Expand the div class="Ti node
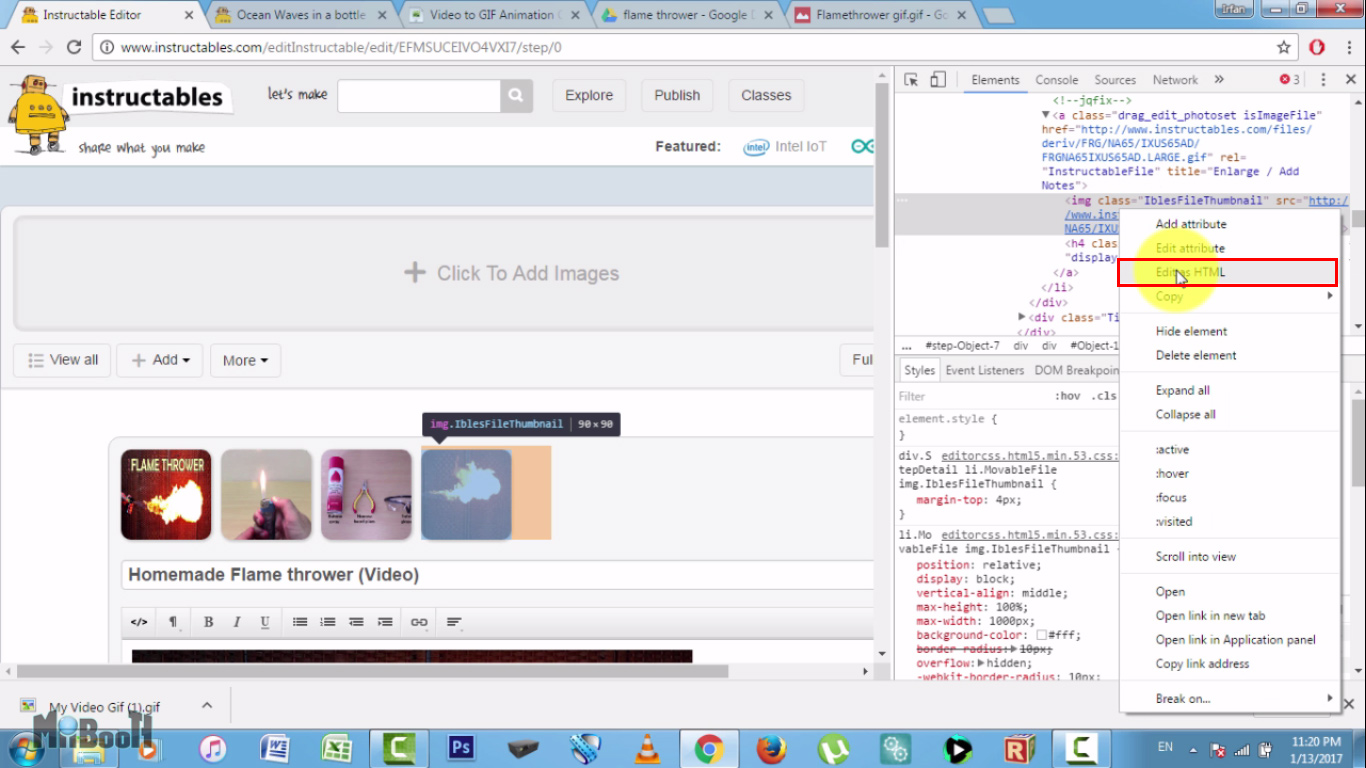 (x=1021, y=317)
